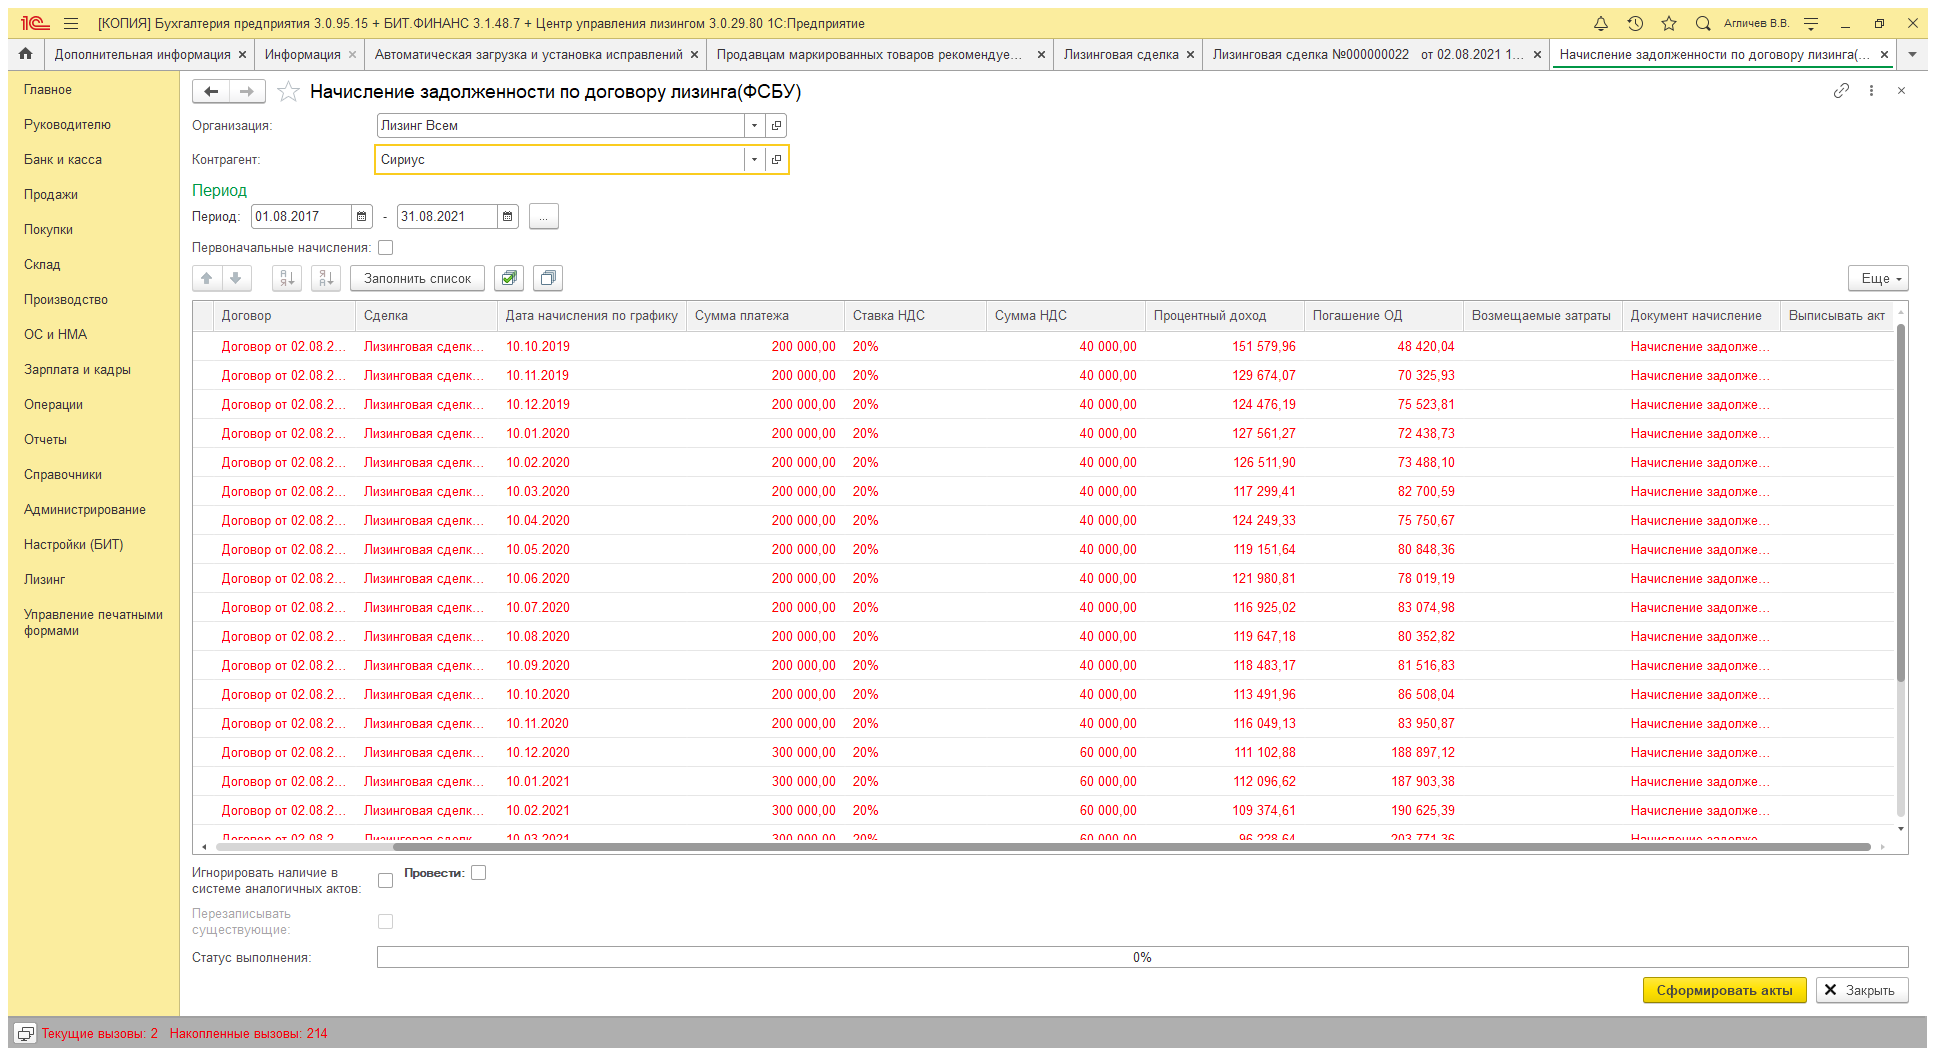Expand the Контрагент dropdown list
Screen dimensions: 1936x1056
[754, 160]
